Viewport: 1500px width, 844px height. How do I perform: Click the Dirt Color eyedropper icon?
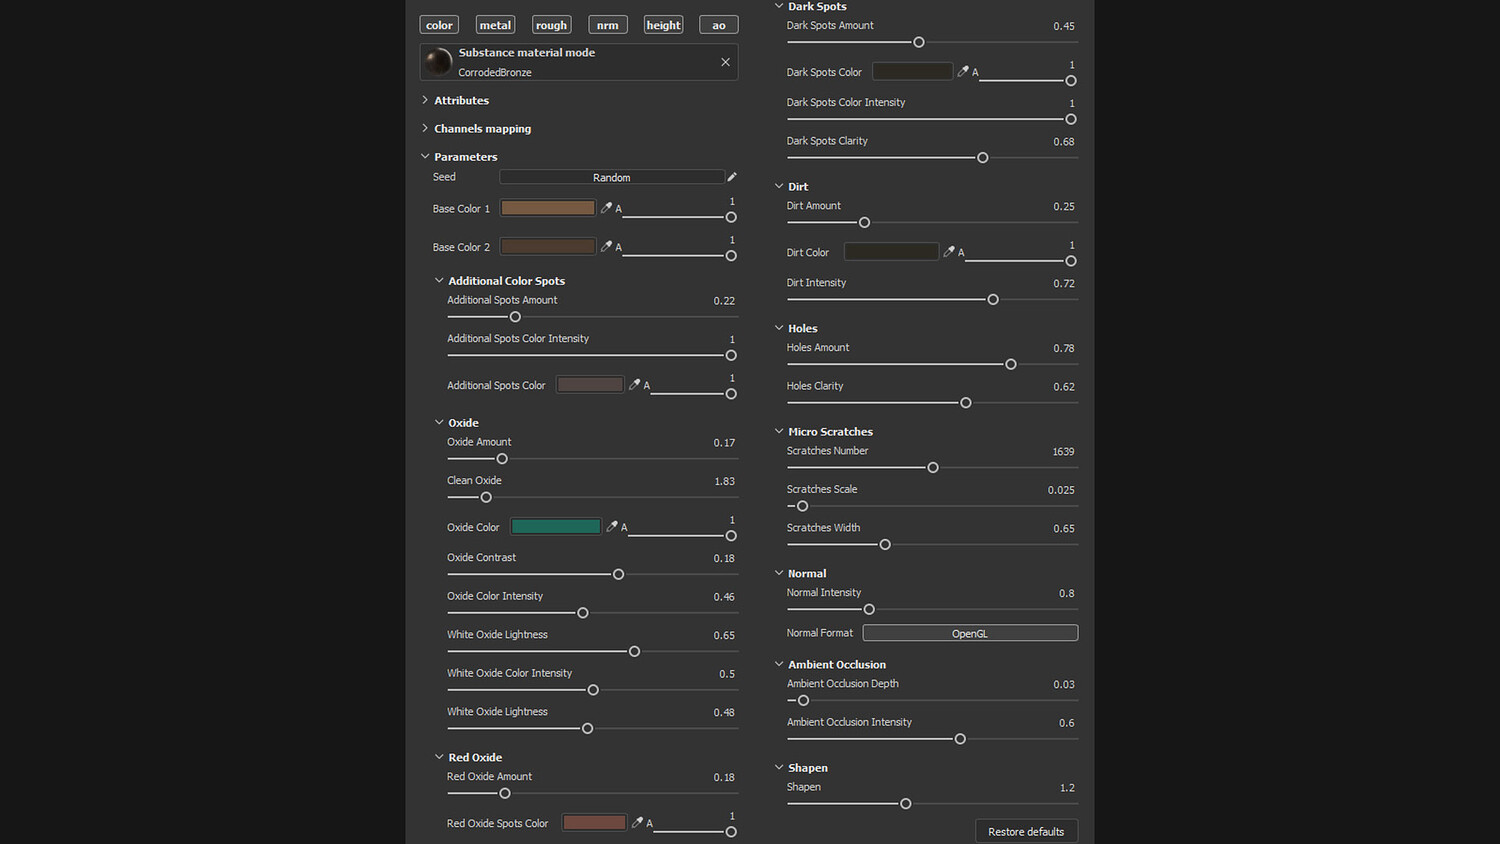949,252
